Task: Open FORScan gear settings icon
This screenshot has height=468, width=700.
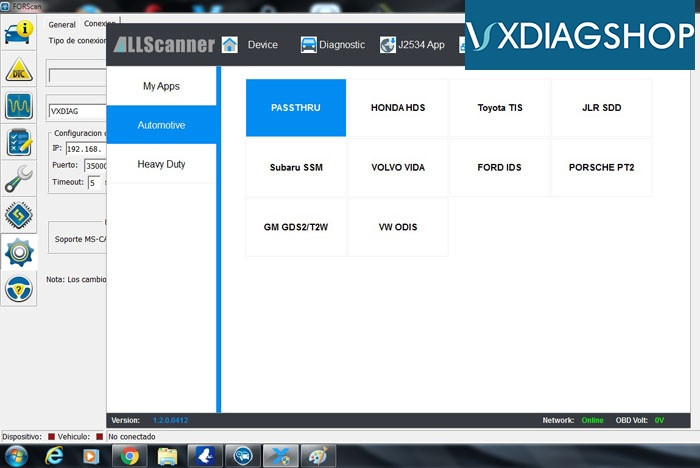Action: pyautogui.click(x=17, y=251)
